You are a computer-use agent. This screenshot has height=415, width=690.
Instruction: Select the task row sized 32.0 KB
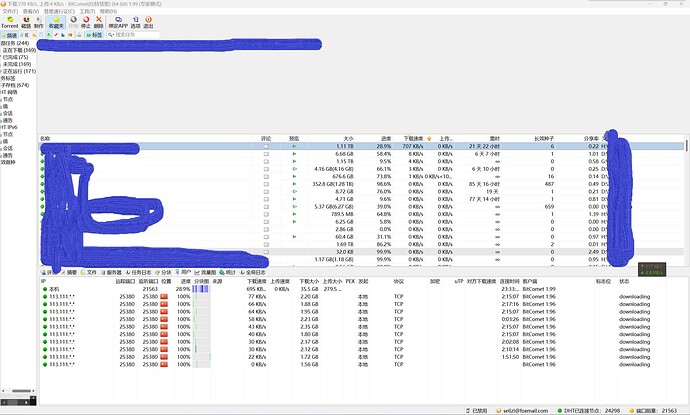pyautogui.click(x=362, y=252)
